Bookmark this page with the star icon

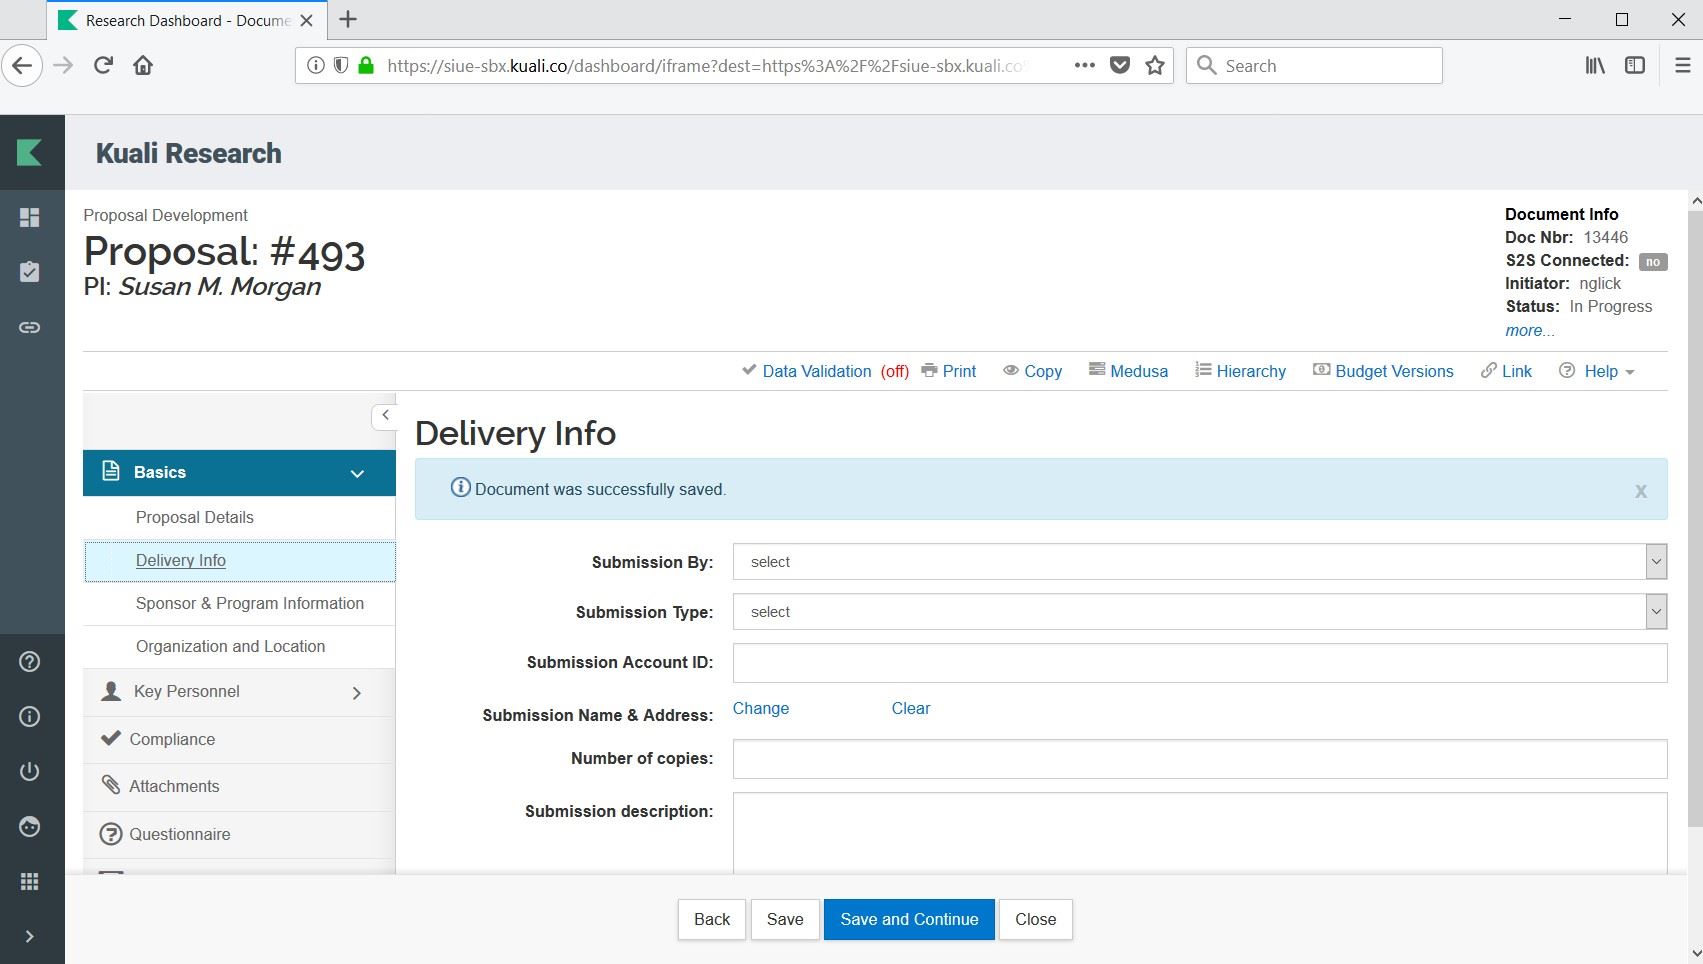pos(1155,66)
